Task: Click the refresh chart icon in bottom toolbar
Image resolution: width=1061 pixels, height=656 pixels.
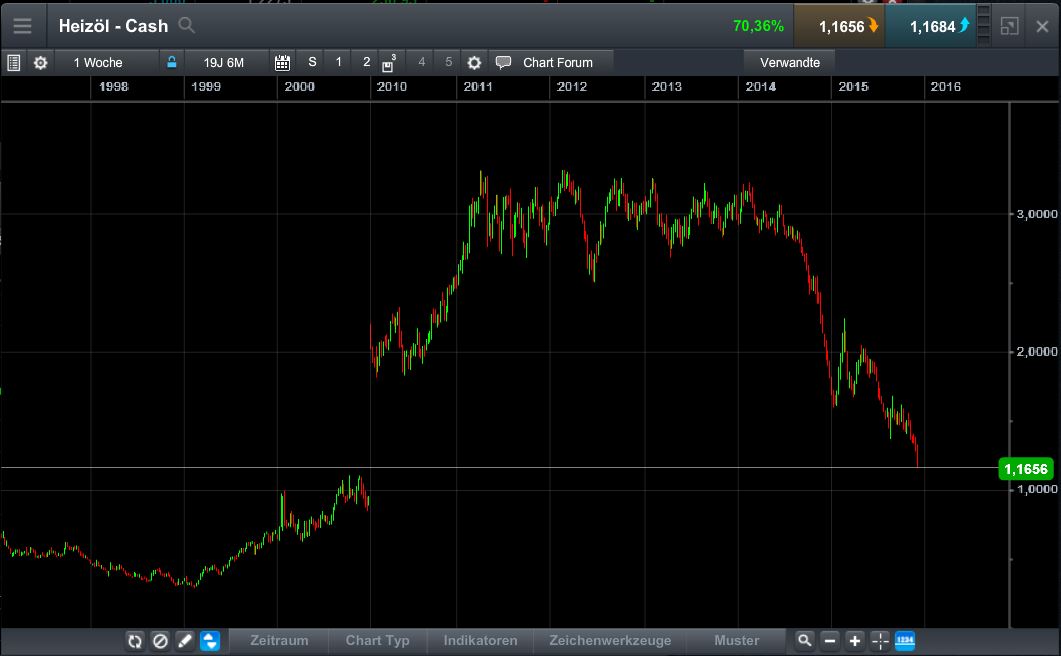Action: pyautogui.click(x=135, y=641)
